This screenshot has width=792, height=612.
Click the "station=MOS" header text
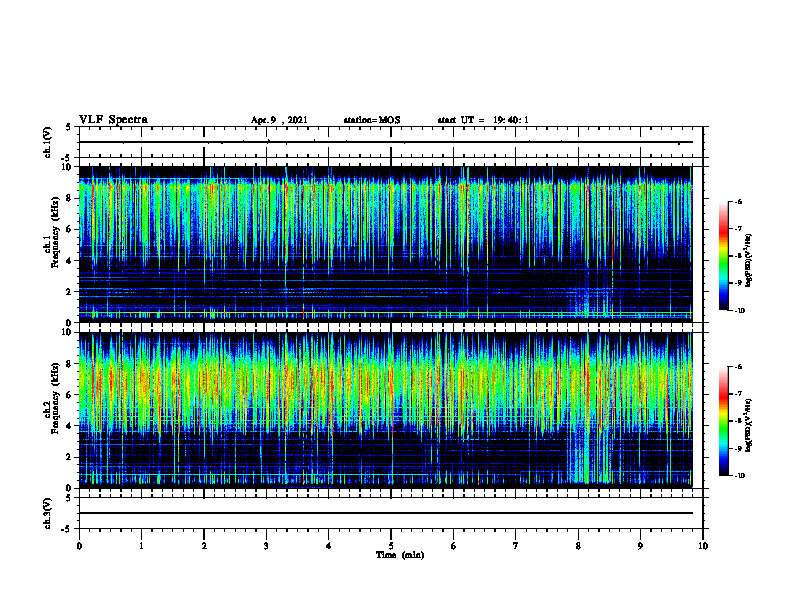pos(372,120)
